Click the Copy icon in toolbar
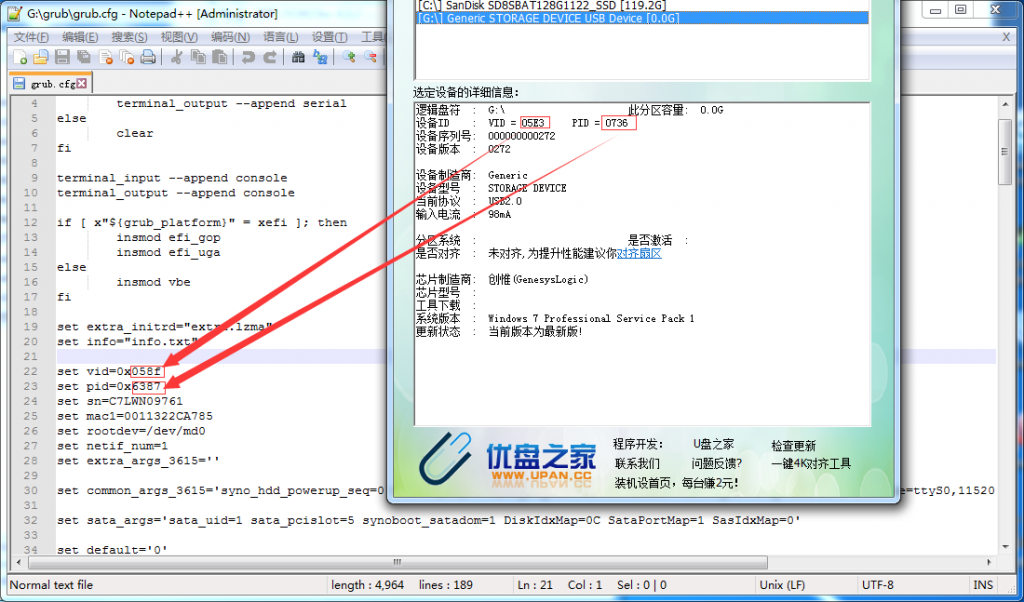1024x602 pixels. [x=198, y=57]
